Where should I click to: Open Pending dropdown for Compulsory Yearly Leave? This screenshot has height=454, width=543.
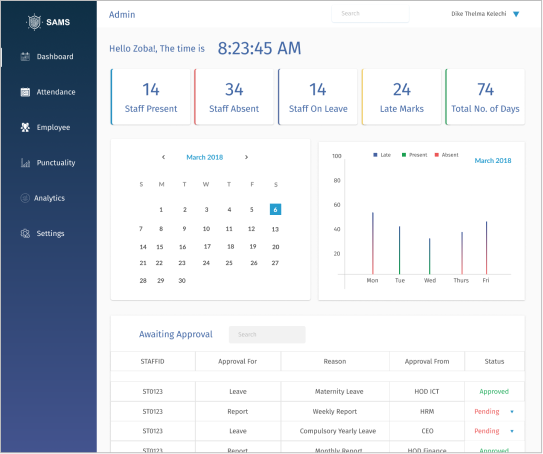[512, 431]
